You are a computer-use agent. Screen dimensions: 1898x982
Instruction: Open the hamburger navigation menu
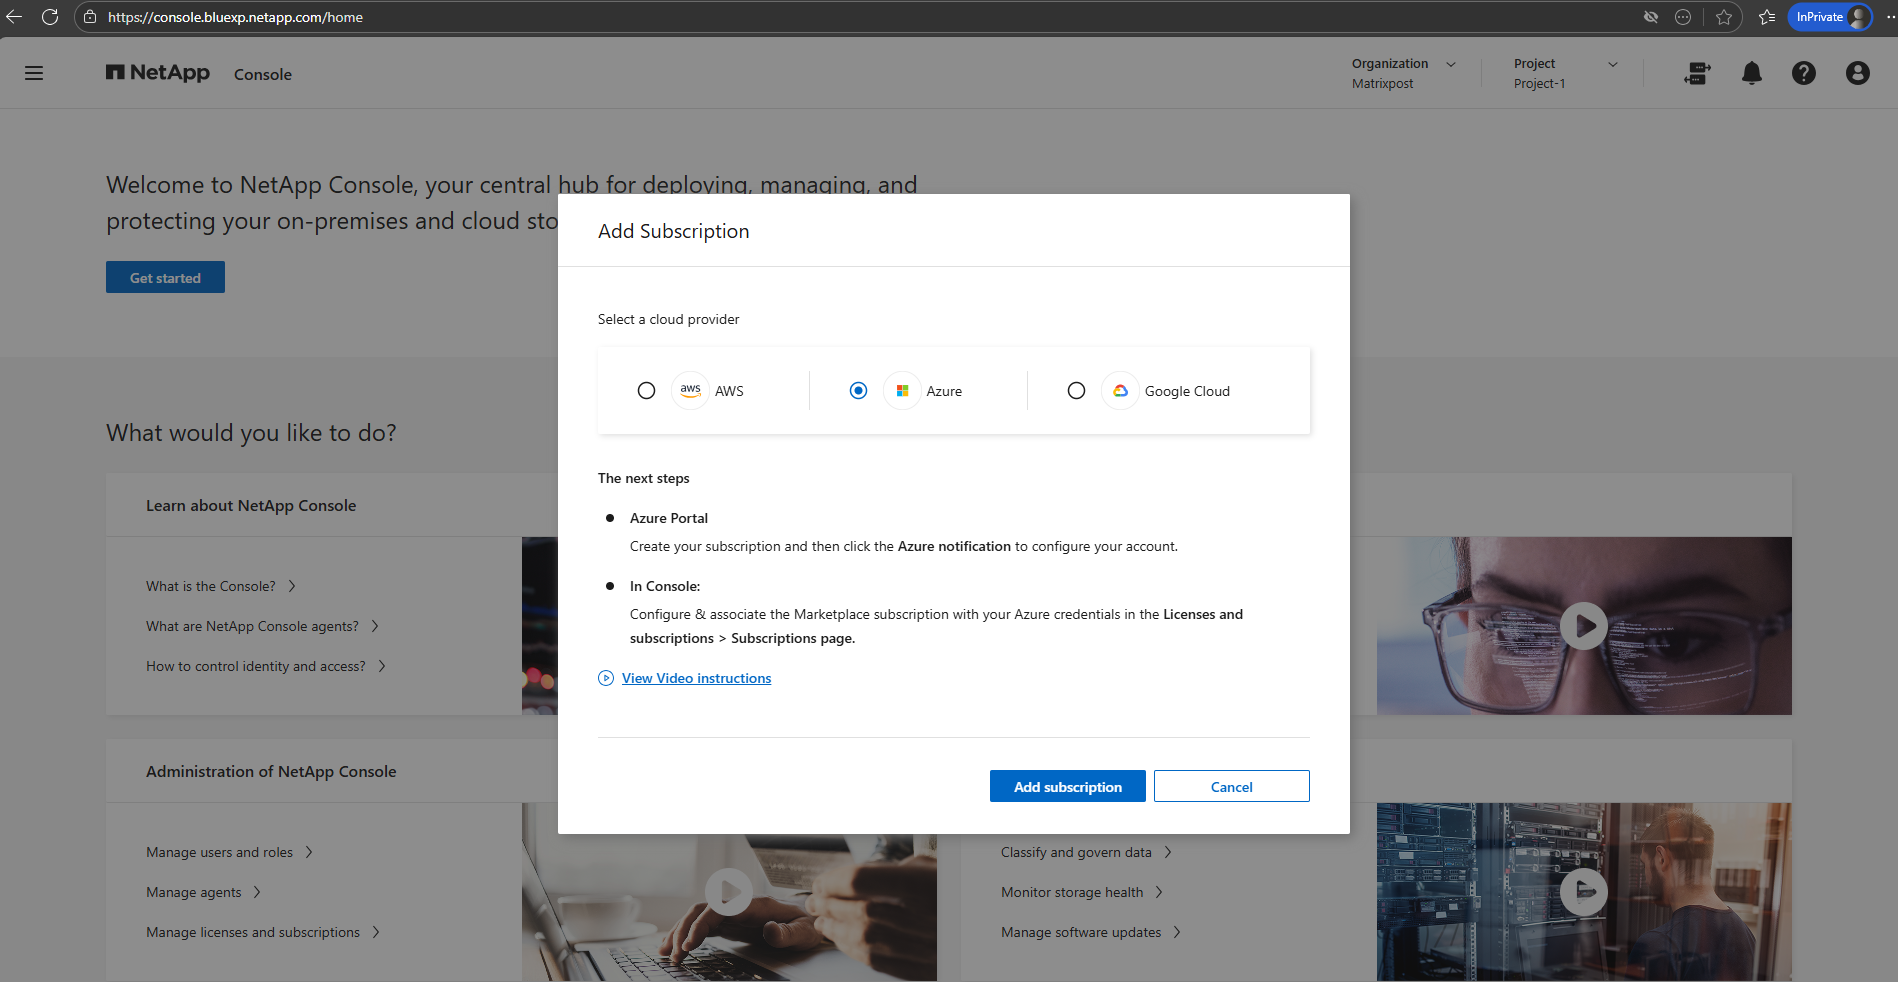[x=34, y=73]
